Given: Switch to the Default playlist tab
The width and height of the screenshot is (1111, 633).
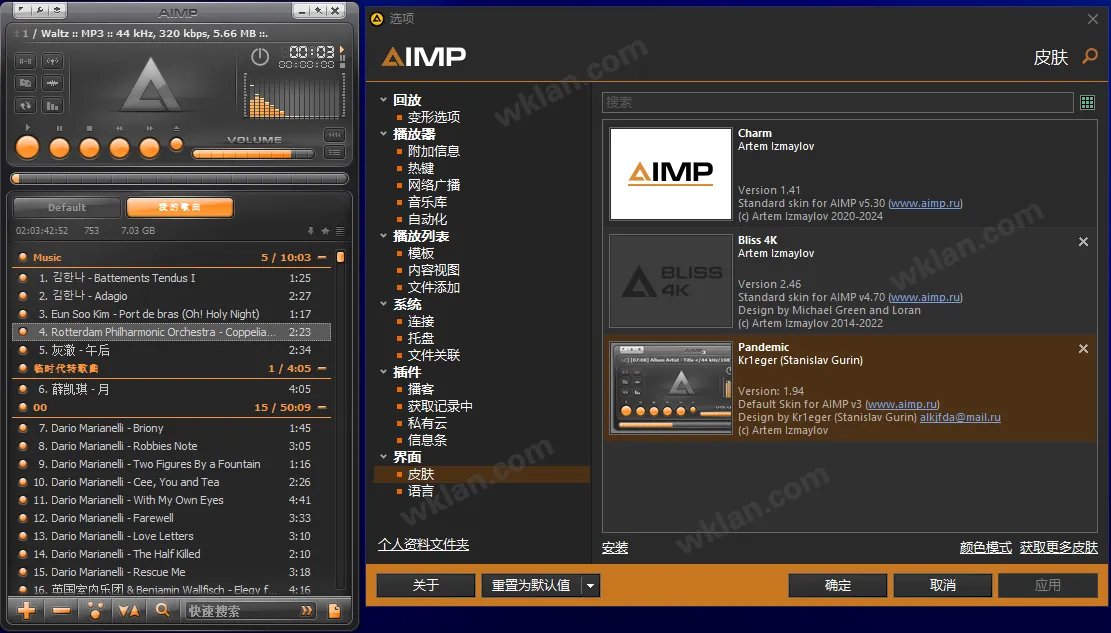Looking at the screenshot, I should pos(67,208).
